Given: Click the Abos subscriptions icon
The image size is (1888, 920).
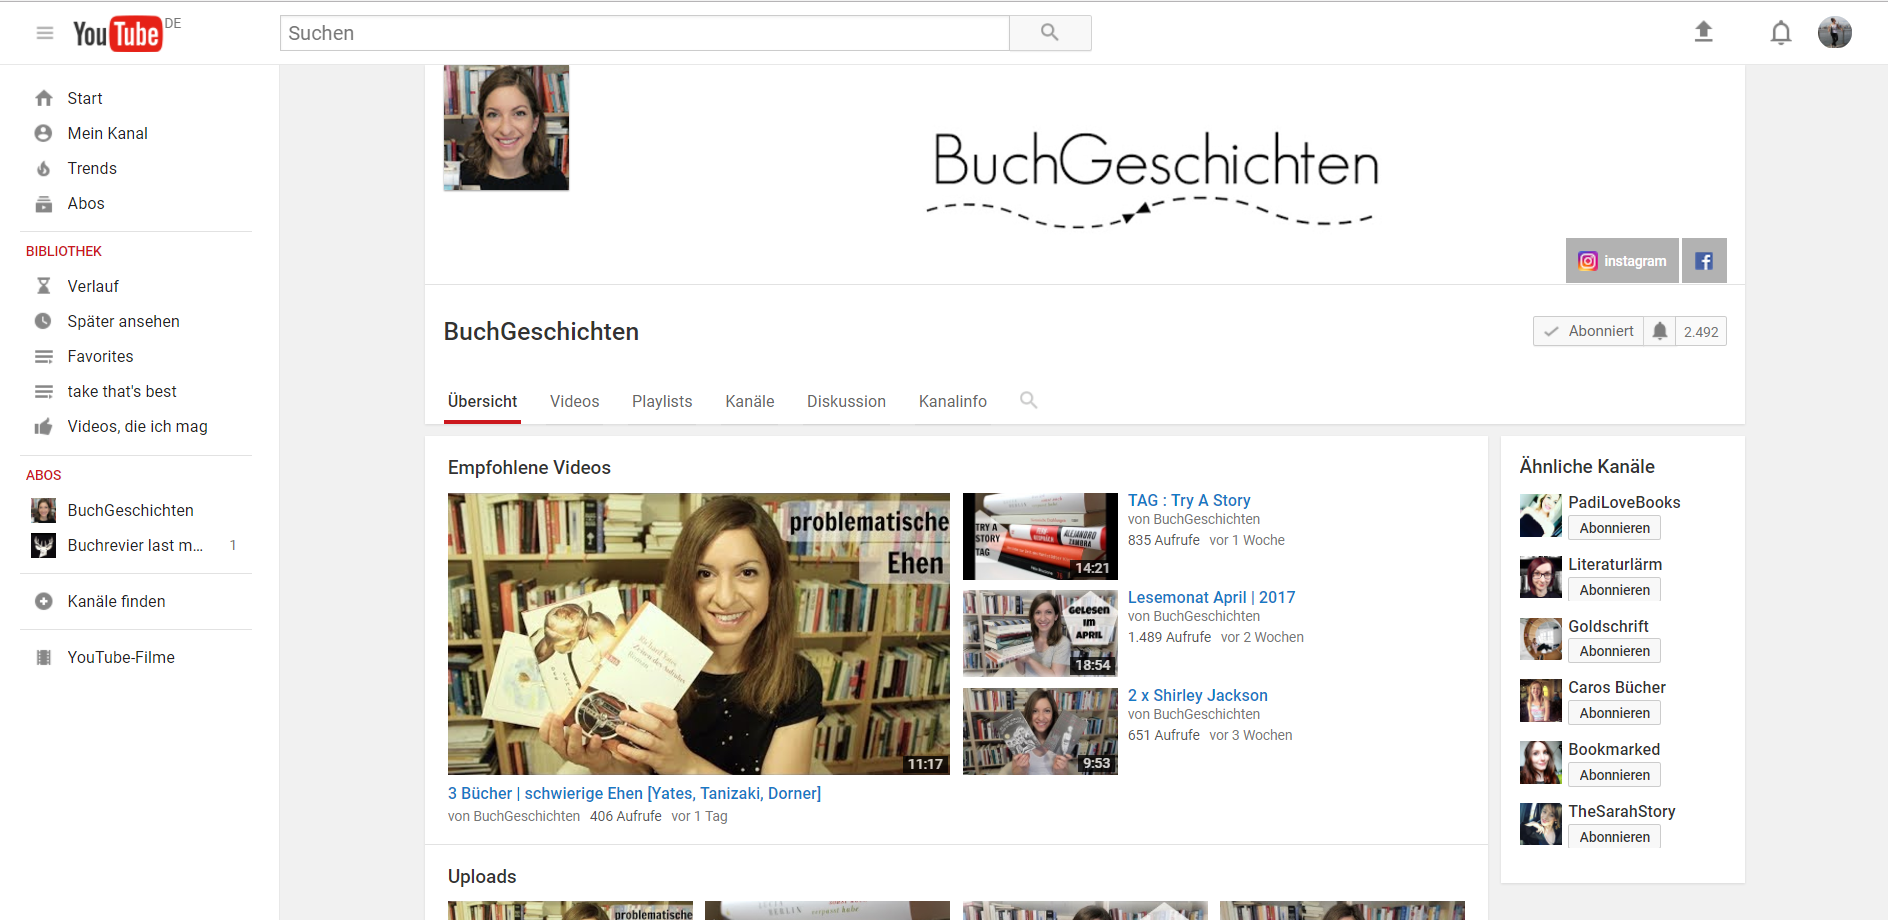Looking at the screenshot, I should [x=44, y=204].
